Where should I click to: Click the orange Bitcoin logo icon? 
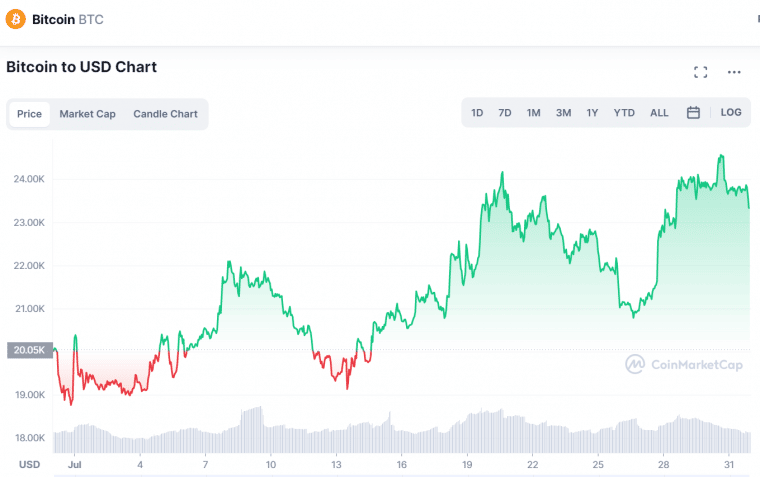click(x=16, y=19)
